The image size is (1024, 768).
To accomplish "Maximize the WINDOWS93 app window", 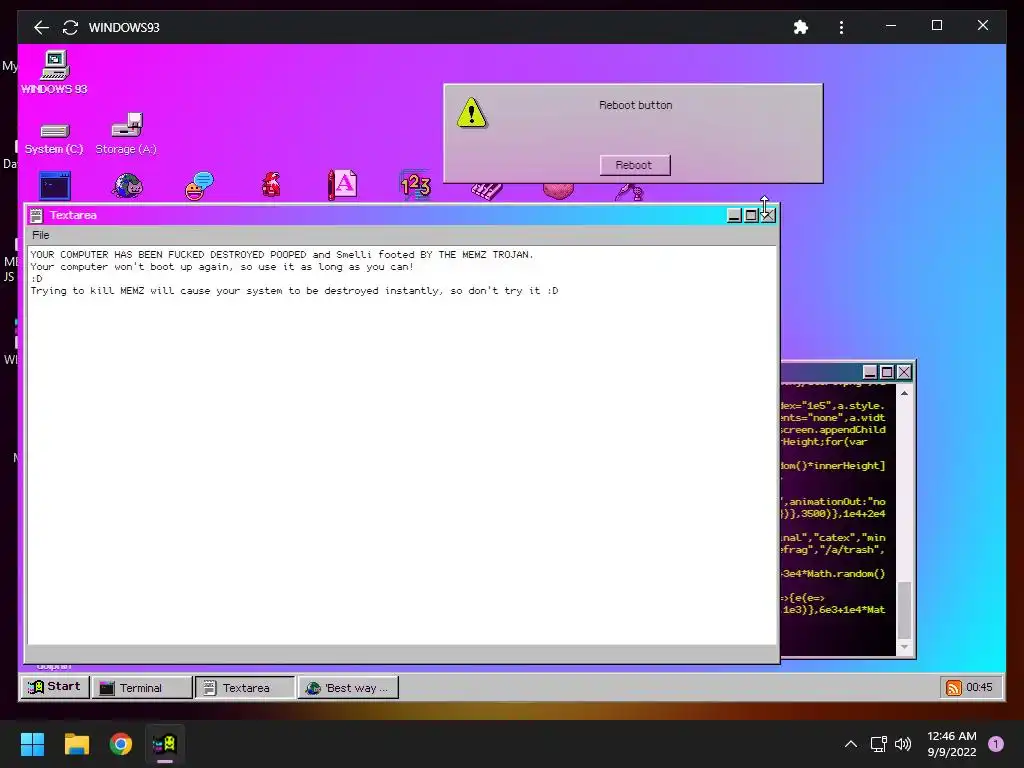I will pos(936,25).
